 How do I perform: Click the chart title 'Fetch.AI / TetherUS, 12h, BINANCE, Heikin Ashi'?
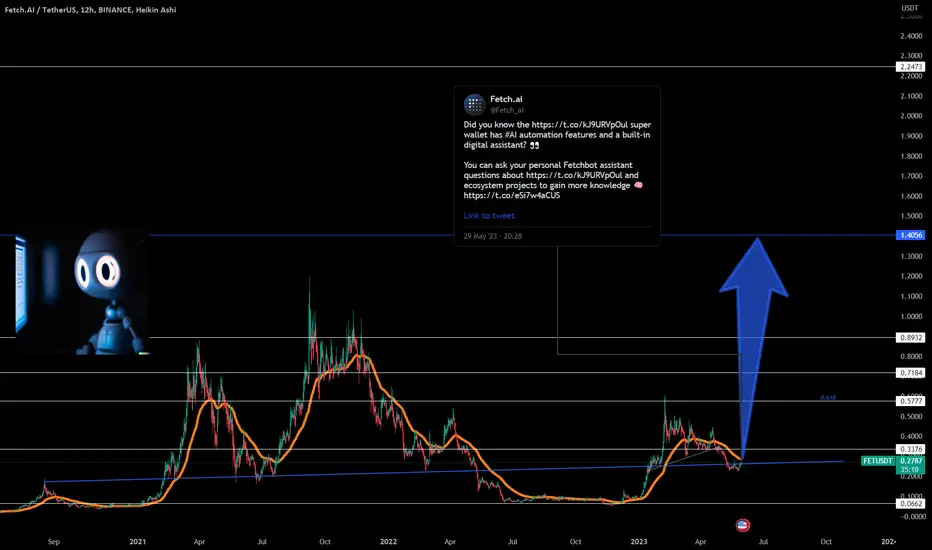[x=90, y=10]
